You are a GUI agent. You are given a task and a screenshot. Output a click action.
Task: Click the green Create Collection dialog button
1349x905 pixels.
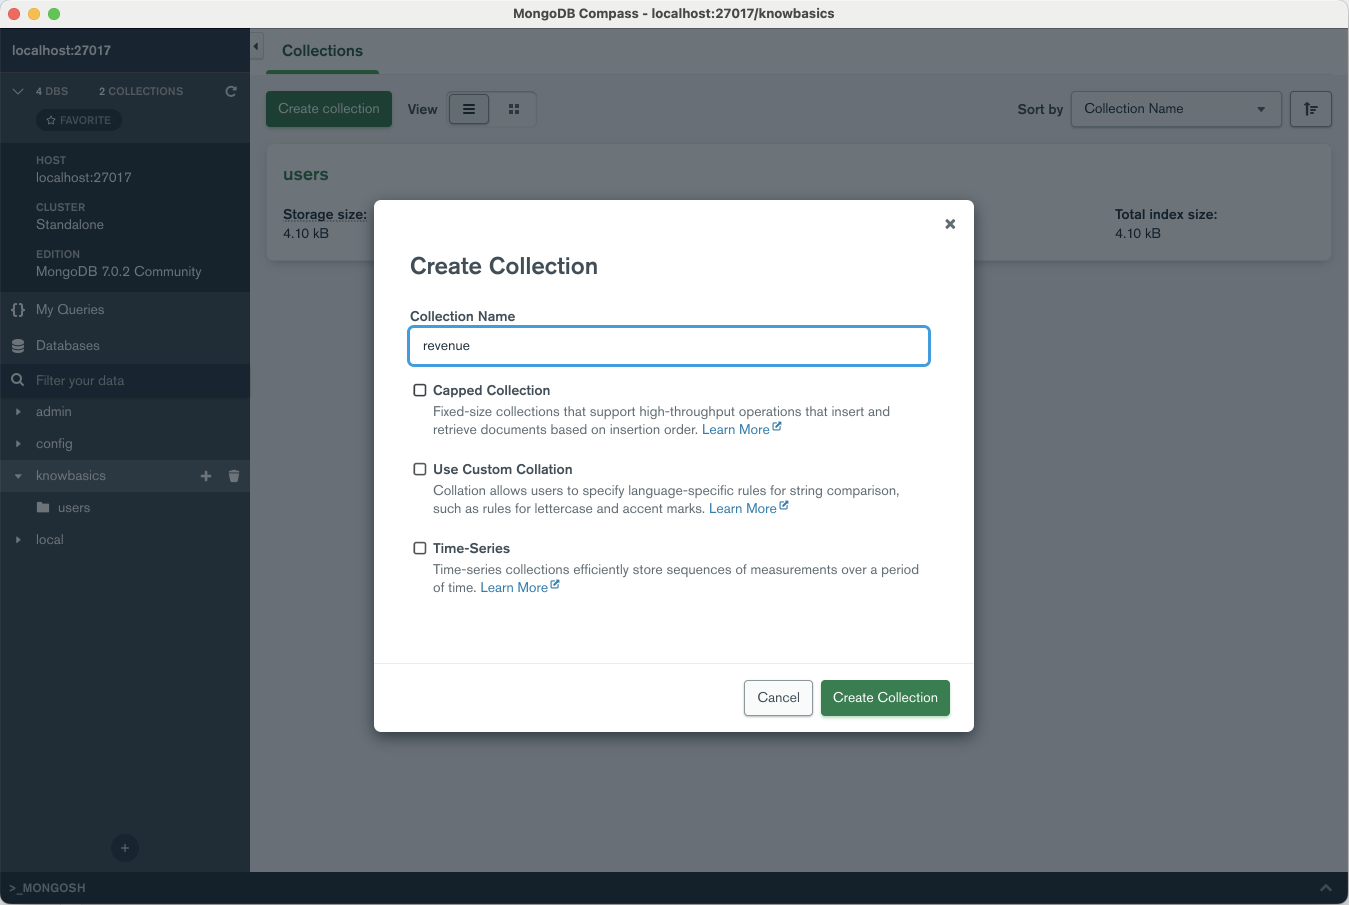point(885,698)
